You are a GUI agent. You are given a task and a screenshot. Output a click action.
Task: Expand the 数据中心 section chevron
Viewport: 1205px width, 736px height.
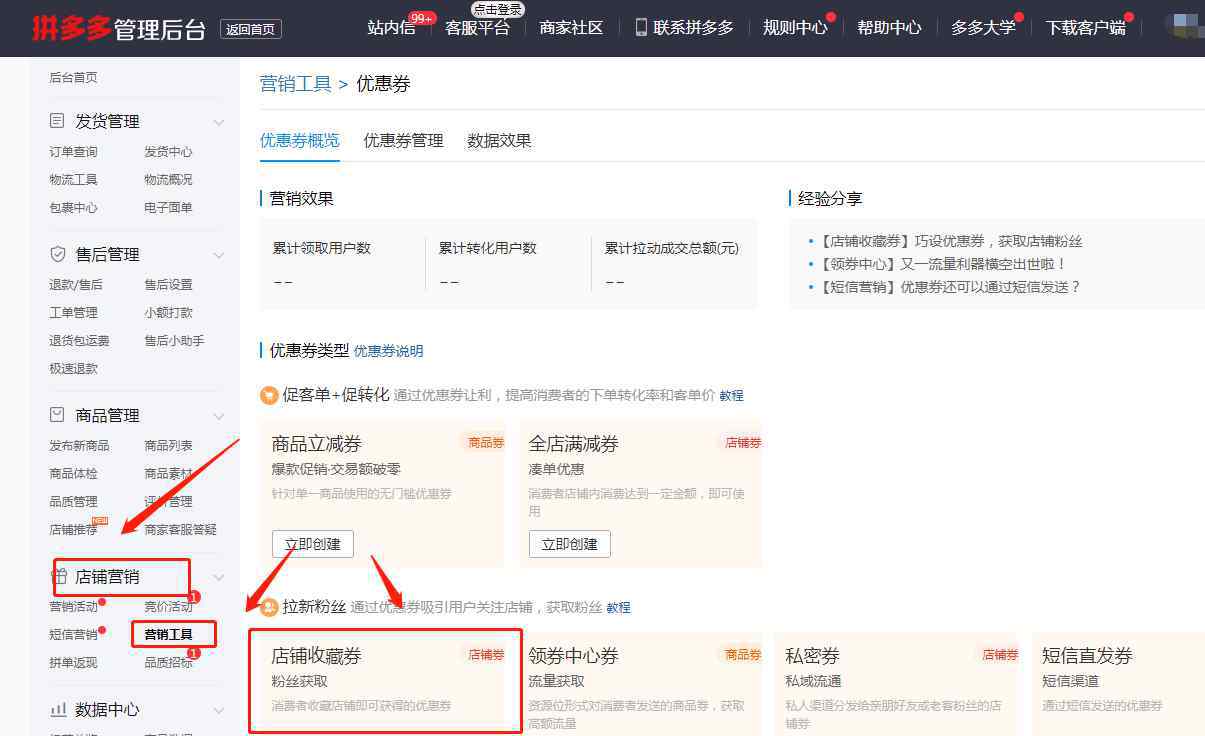(x=219, y=710)
